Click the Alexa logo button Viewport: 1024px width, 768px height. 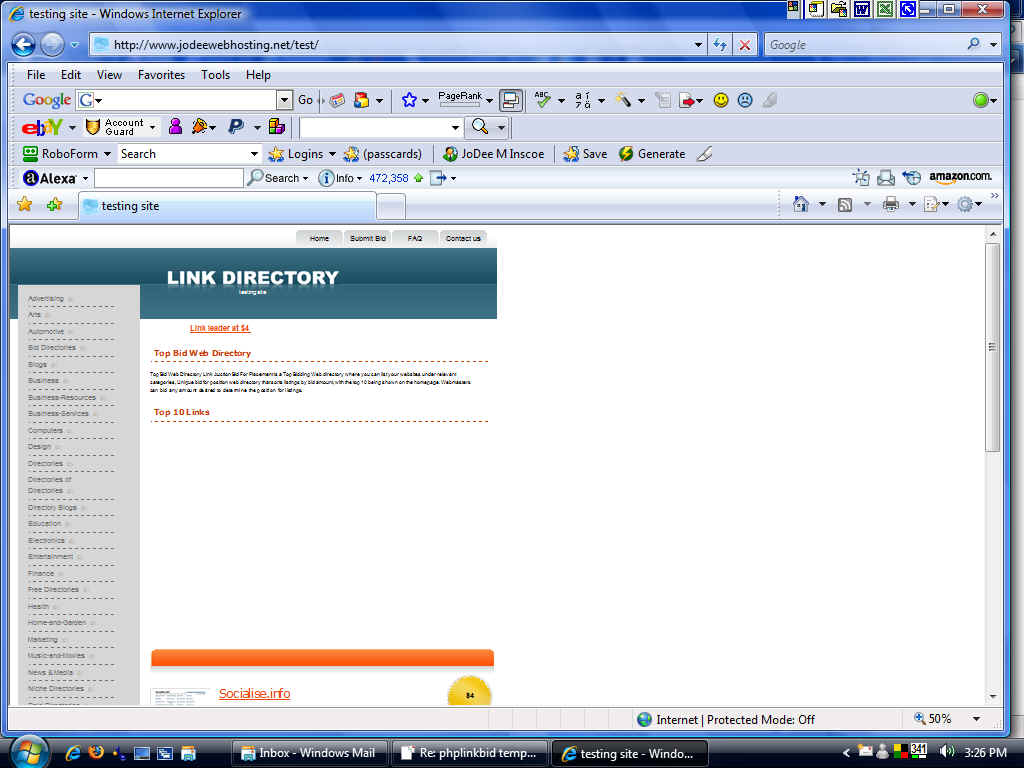(x=50, y=178)
